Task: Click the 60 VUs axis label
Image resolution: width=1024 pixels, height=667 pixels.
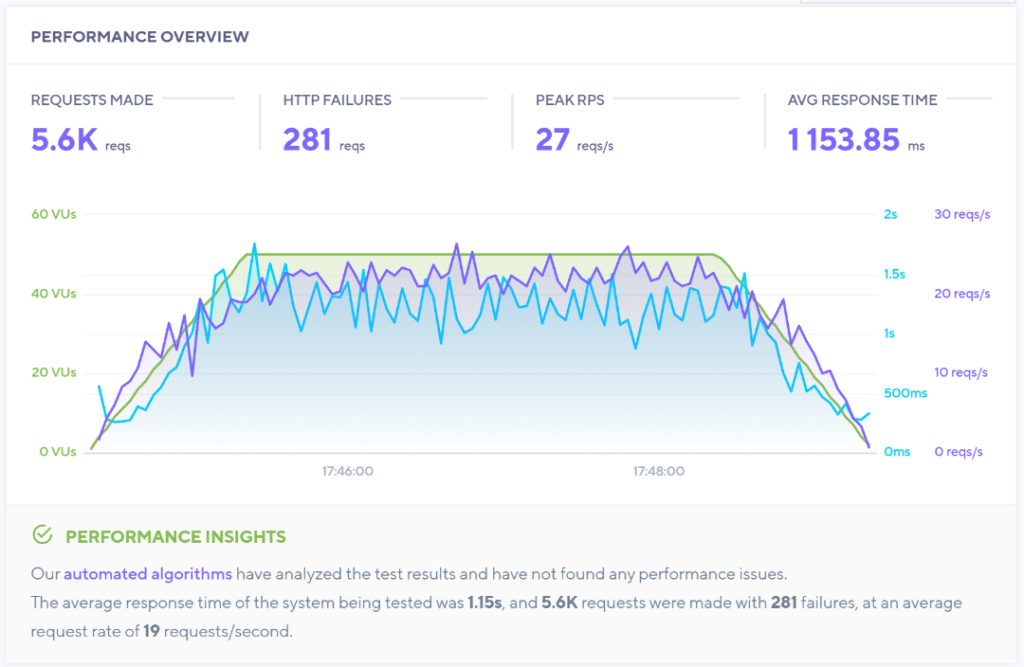Action: coord(53,214)
